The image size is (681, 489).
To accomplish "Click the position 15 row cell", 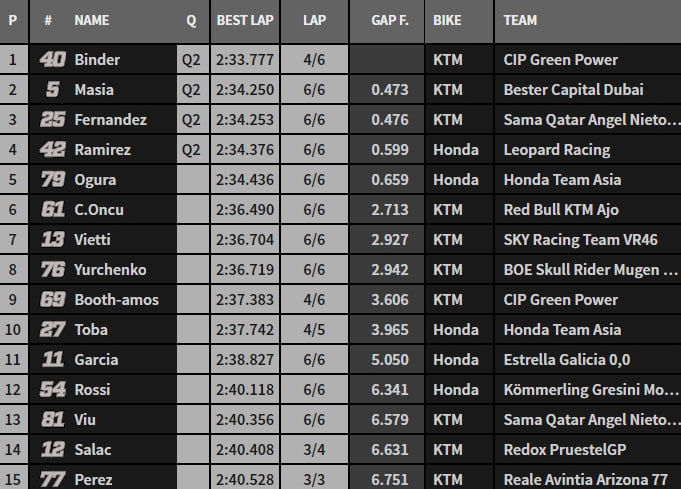I will (x=13, y=480).
